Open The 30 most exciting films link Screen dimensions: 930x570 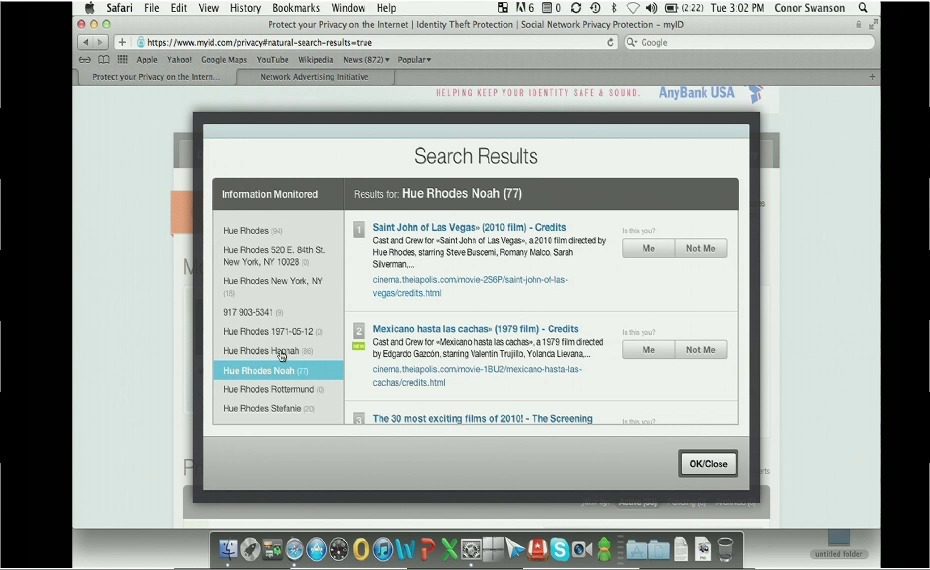point(482,418)
